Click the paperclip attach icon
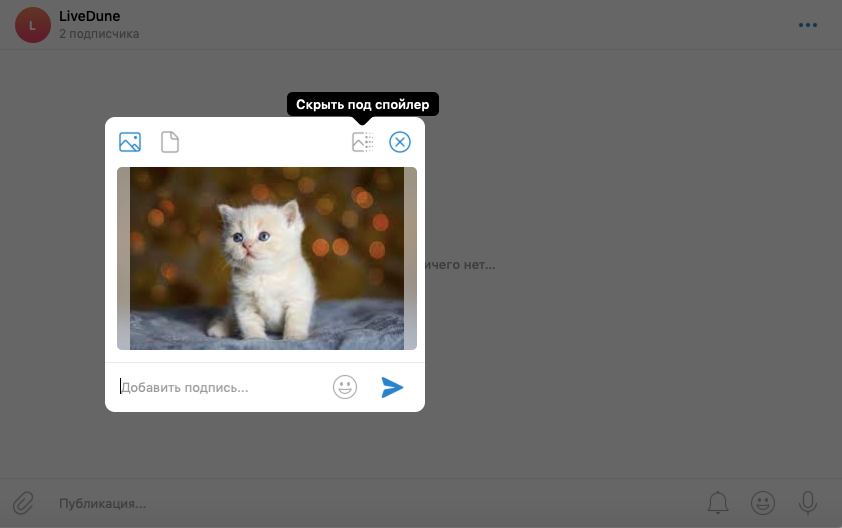The height and width of the screenshot is (528, 842). pyautogui.click(x=23, y=503)
